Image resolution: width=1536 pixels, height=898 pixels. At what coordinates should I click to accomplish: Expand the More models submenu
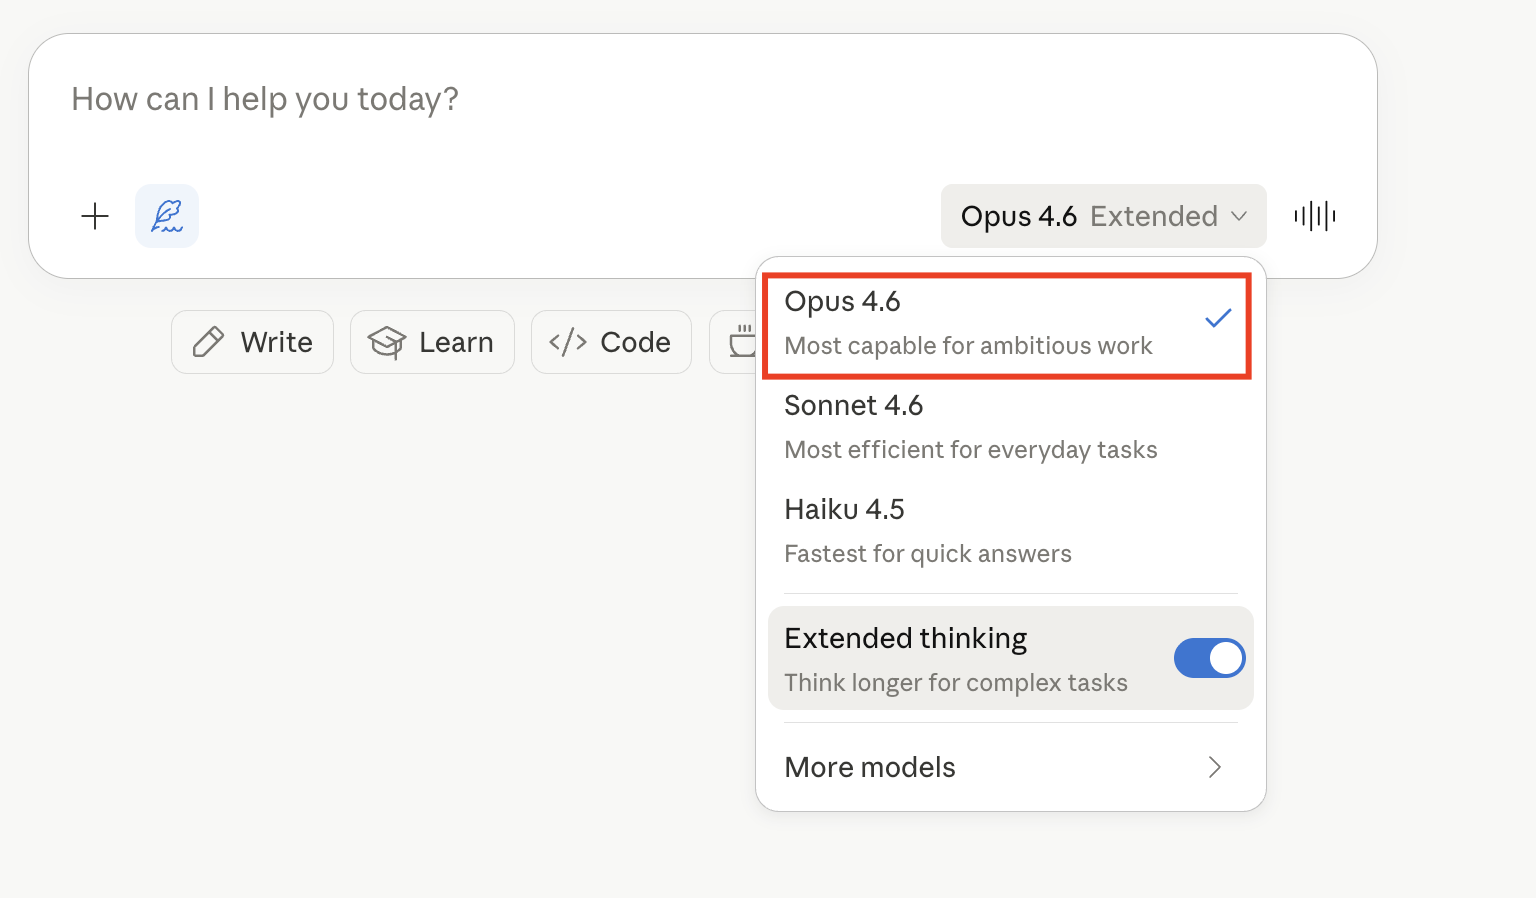[1011, 767]
